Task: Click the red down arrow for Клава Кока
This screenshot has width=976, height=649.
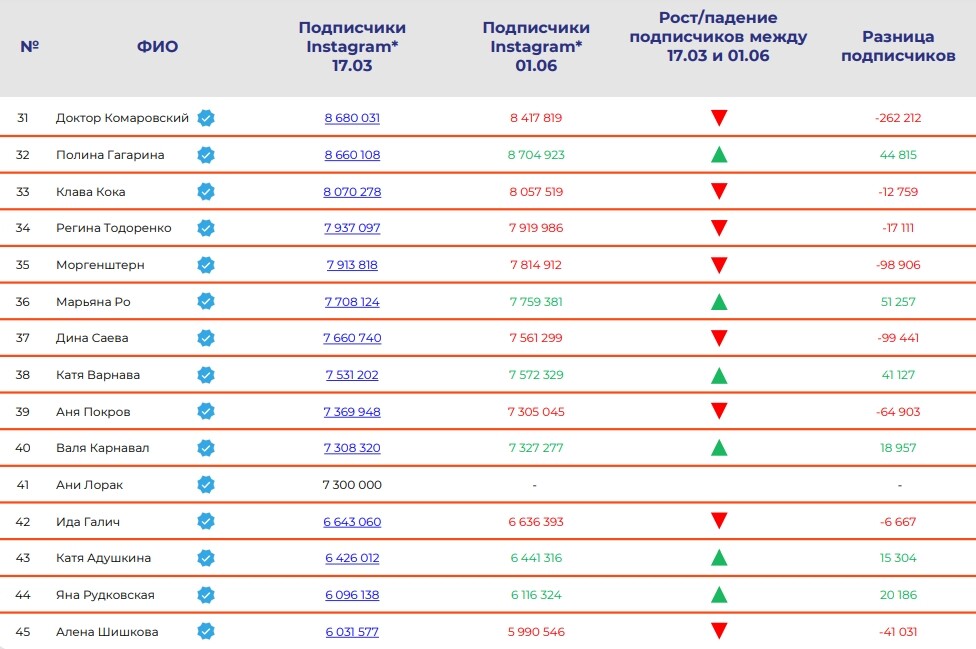Action: 718,191
